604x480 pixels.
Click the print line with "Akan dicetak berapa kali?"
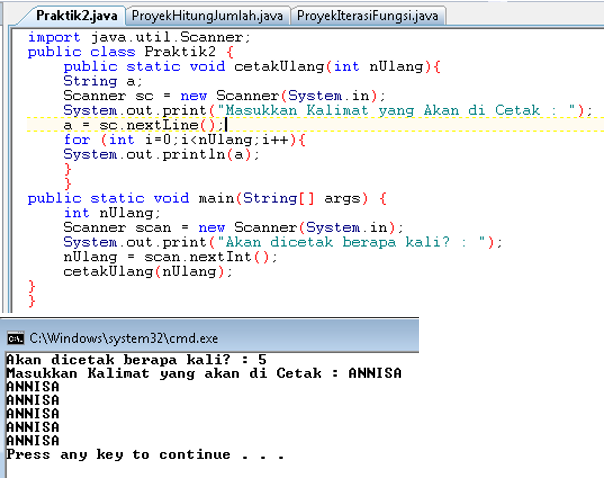click(x=283, y=242)
